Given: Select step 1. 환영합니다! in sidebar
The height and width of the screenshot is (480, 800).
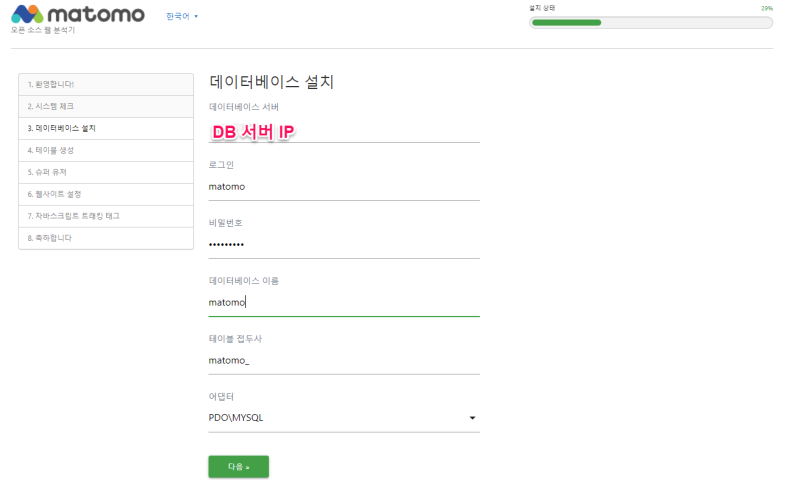Looking at the screenshot, I should coord(106,84).
